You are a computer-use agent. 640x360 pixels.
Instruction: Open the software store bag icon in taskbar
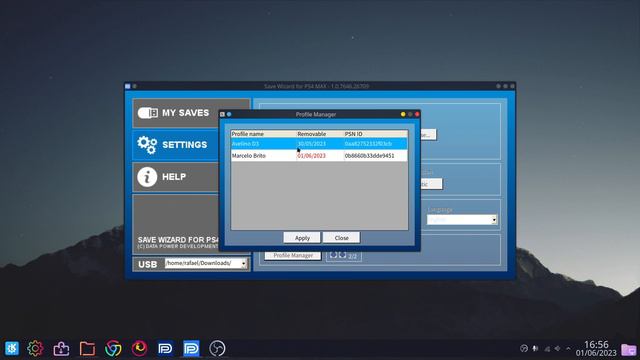(x=61, y=349)
